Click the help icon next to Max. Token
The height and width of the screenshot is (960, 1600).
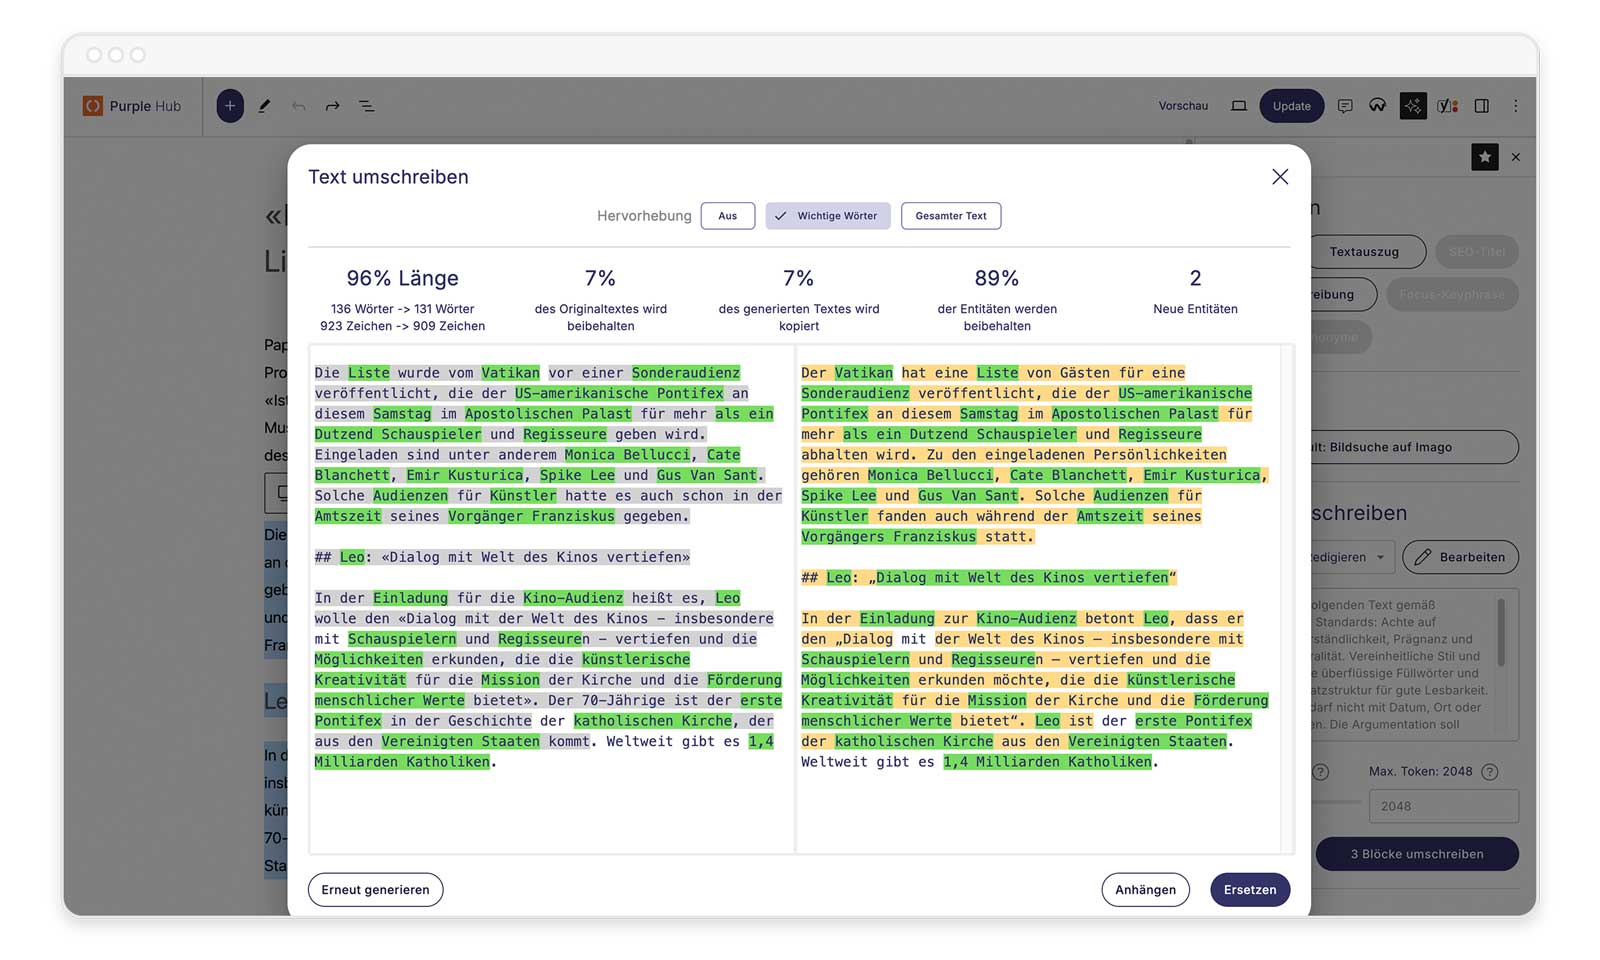[x=1490, y=772]
